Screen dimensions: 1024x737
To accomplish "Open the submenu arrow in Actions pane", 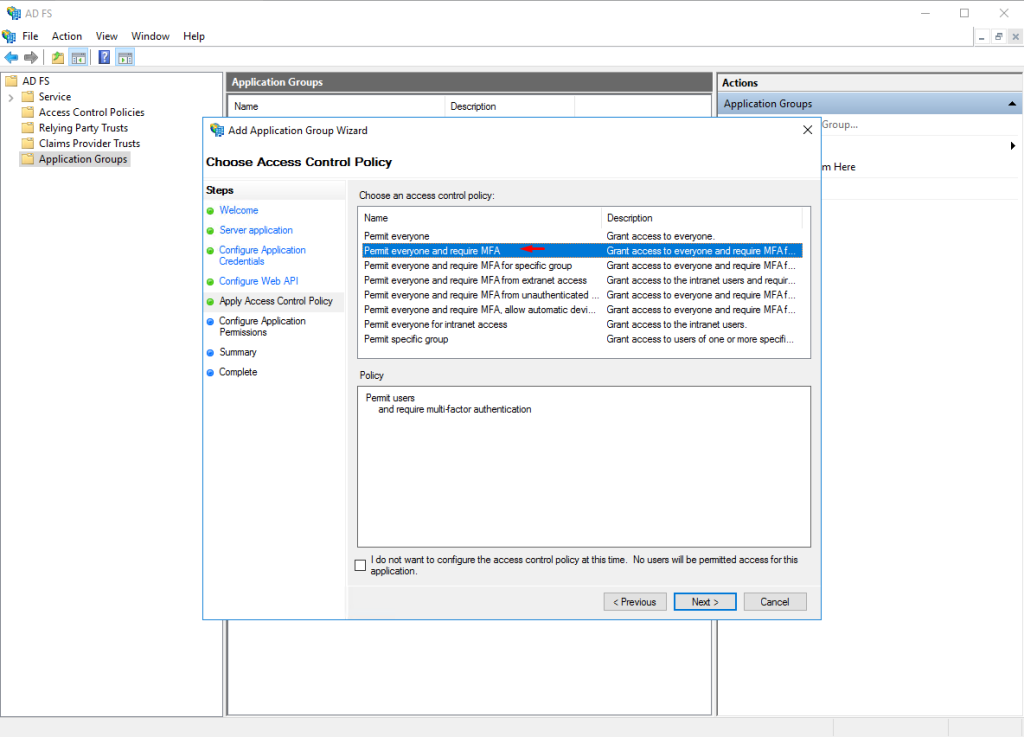I will [x=1013, y=146].
